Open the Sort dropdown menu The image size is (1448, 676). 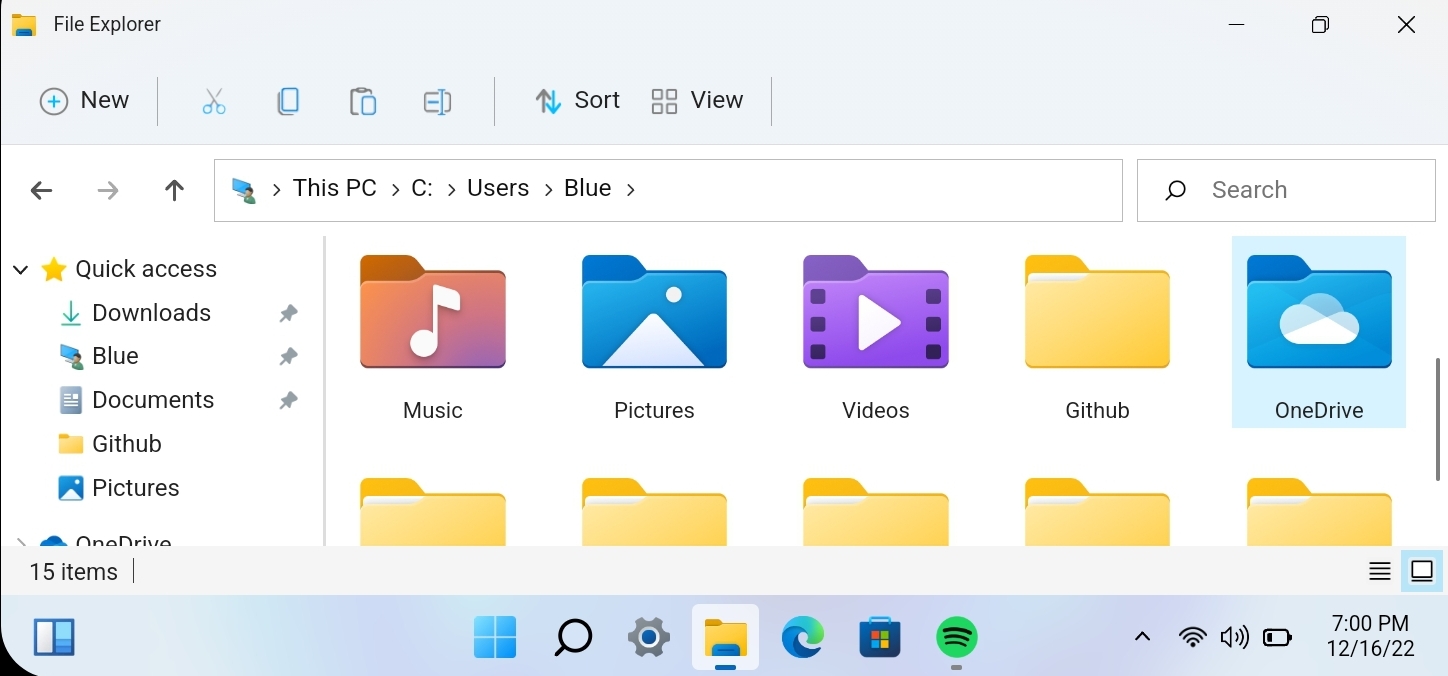[x=578, y=101]
